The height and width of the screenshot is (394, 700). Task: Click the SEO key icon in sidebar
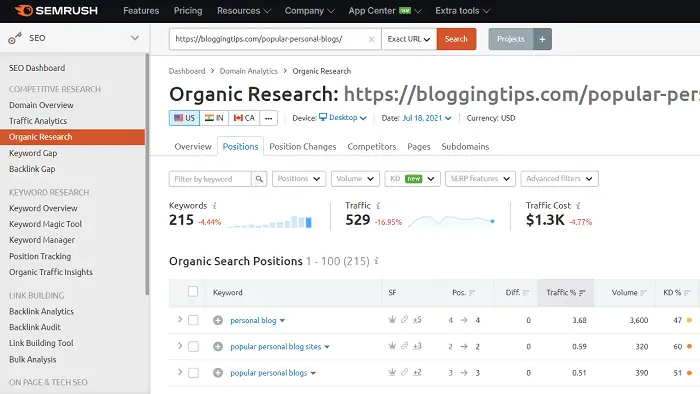(15, 38)
